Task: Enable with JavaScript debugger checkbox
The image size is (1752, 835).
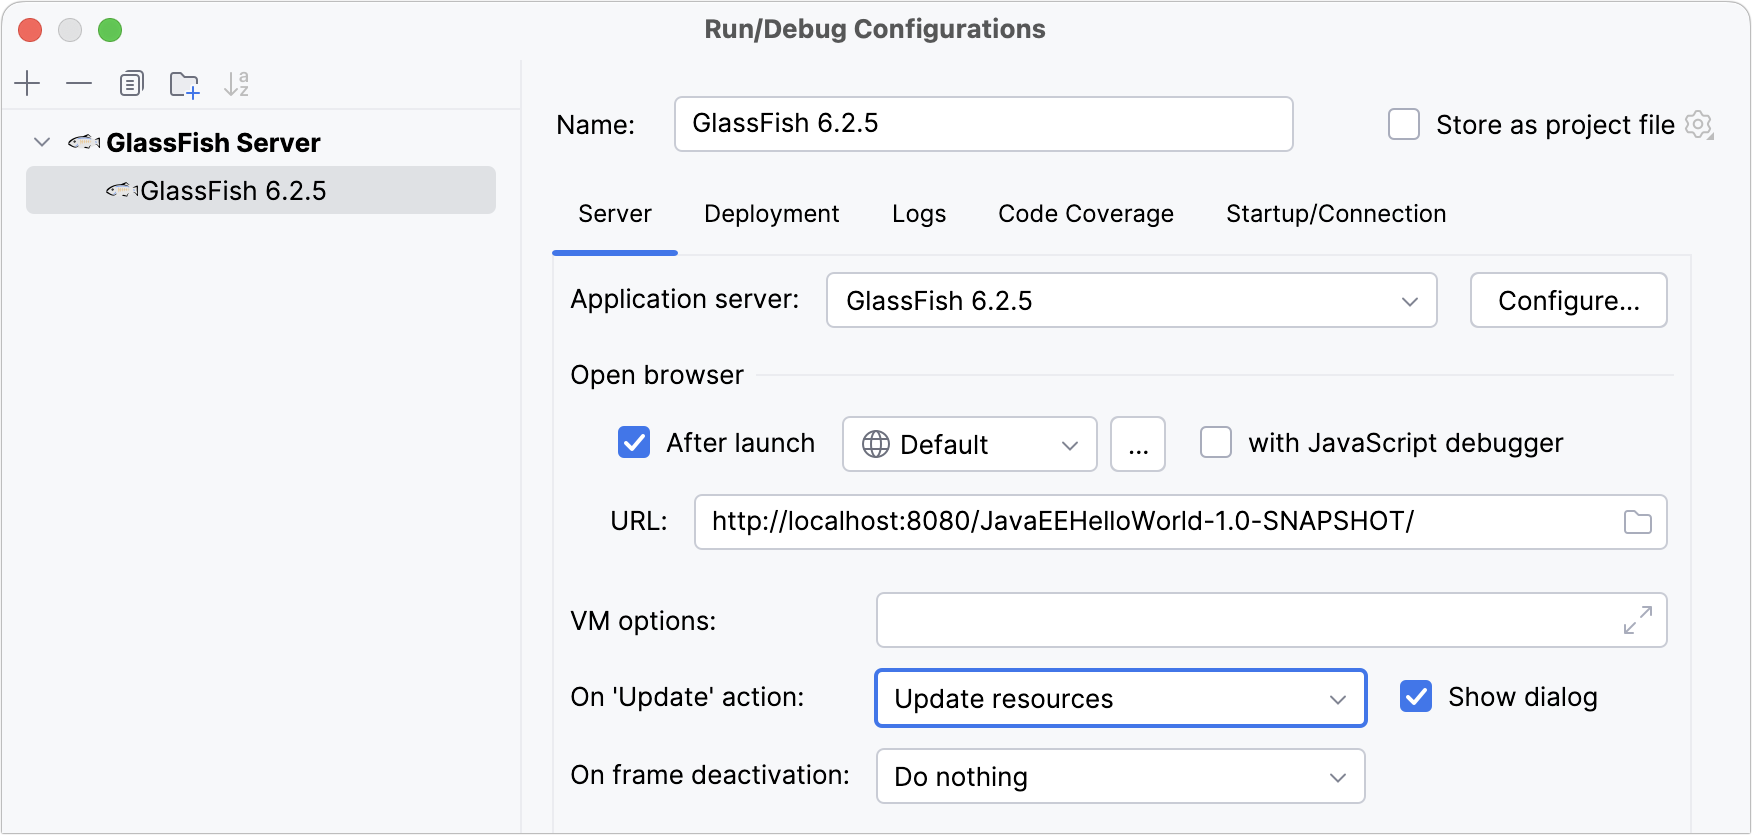Action: (x=1216, y=442)
